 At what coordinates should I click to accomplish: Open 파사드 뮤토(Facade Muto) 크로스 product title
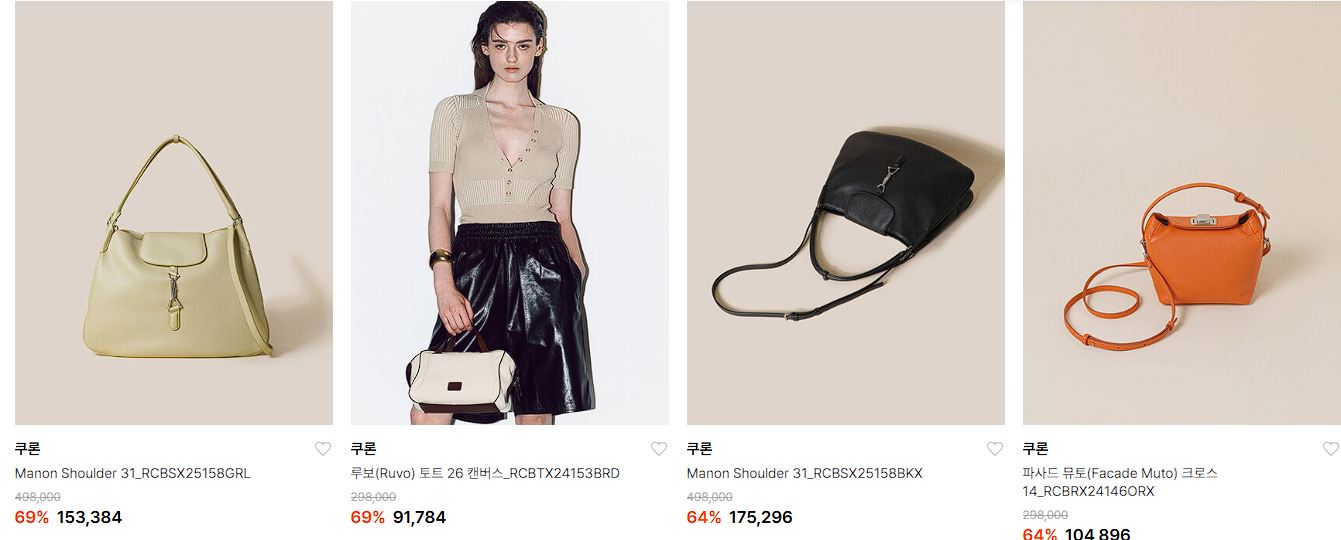click(1120, 482)
